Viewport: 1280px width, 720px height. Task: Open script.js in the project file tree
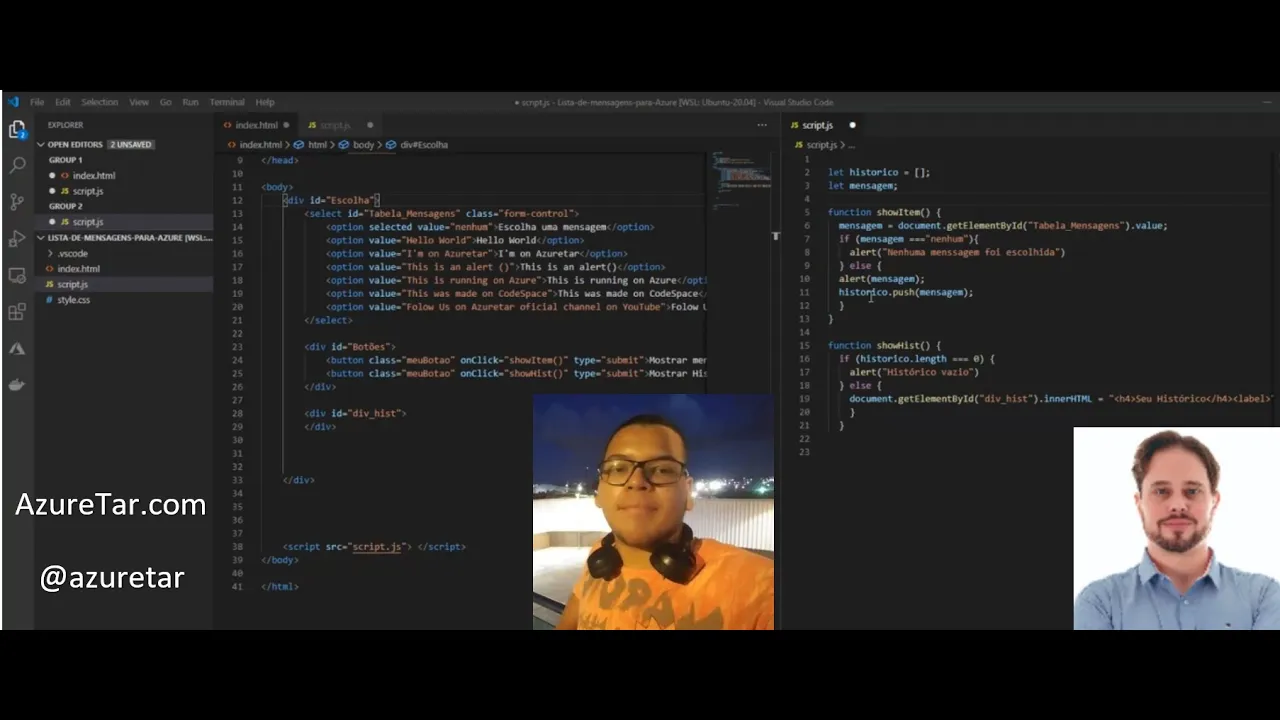pos(72,284)
